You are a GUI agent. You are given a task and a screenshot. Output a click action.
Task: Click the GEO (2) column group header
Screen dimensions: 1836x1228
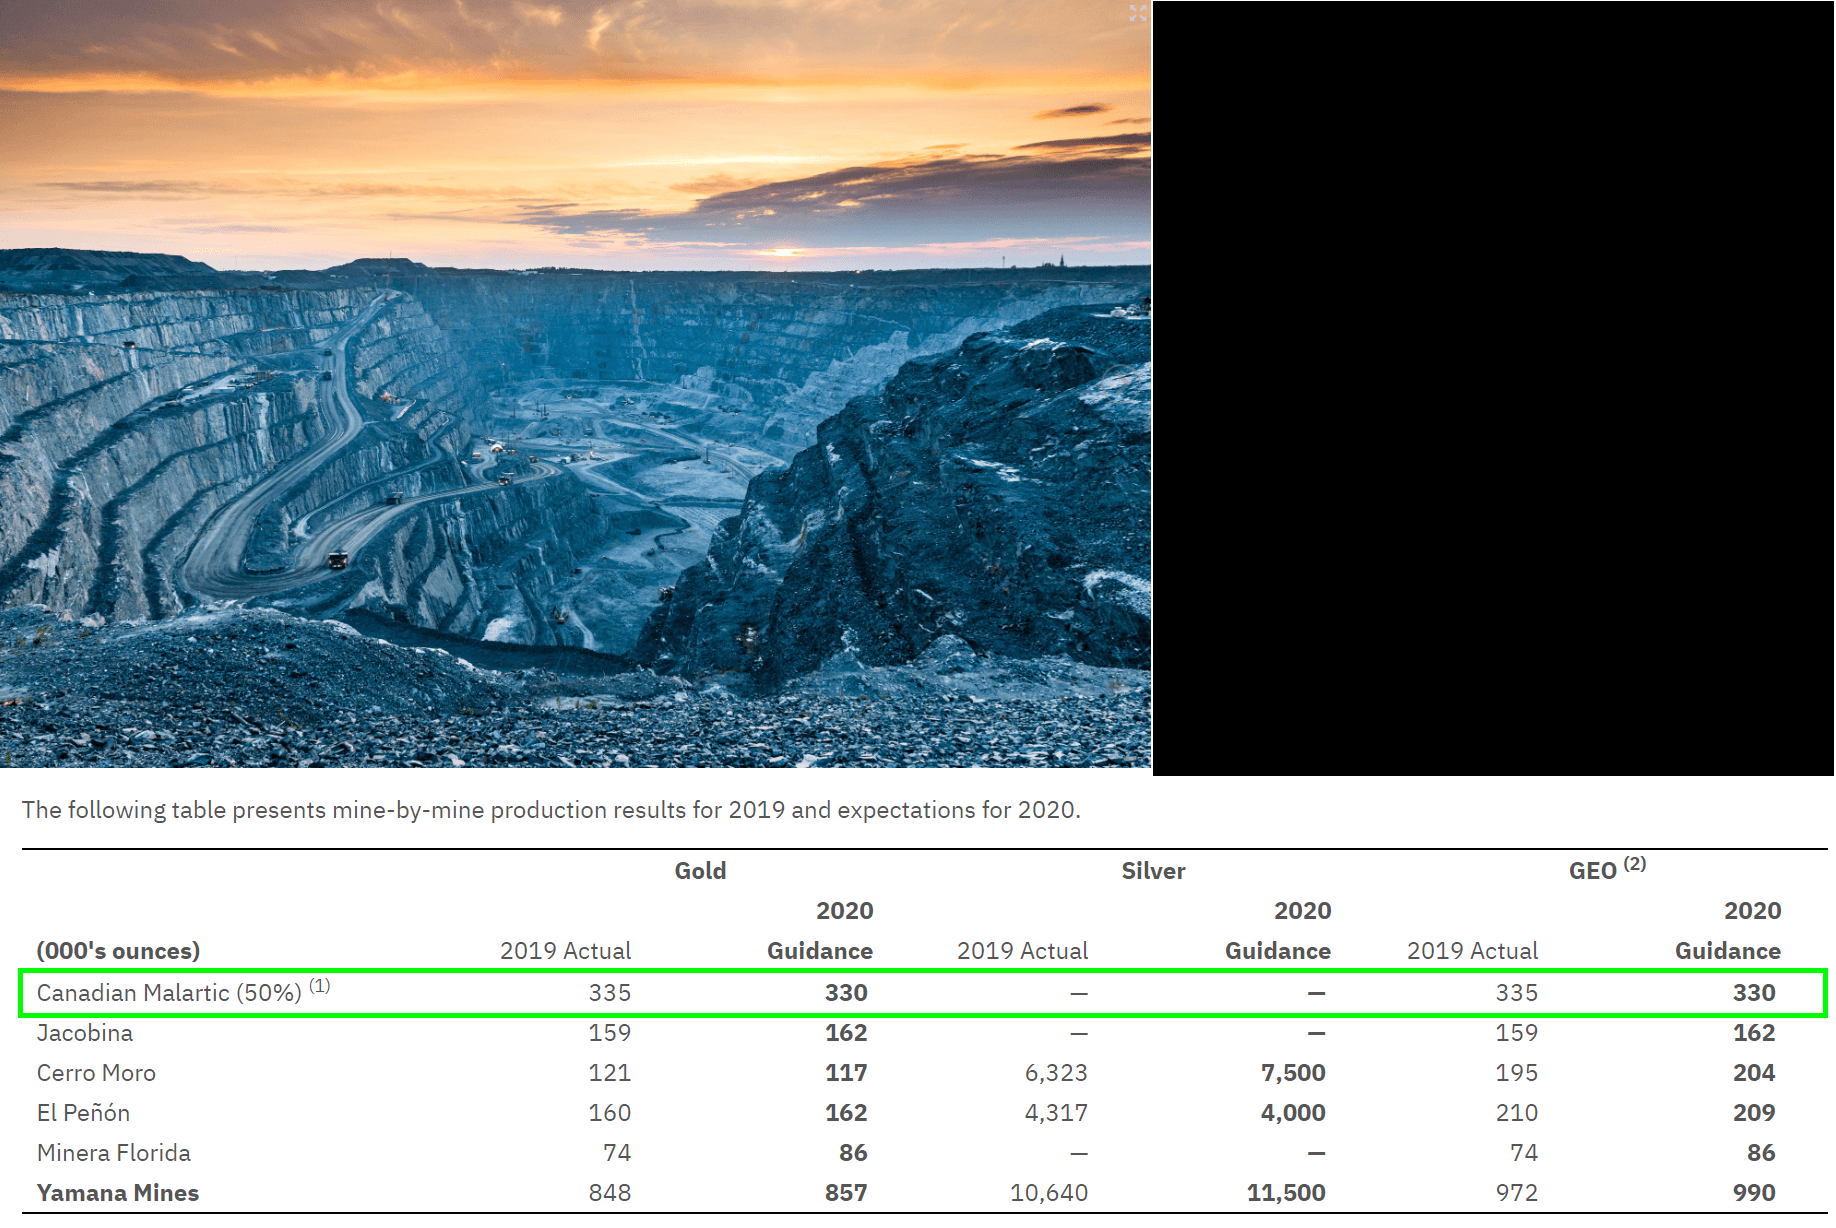point(1607,869)
